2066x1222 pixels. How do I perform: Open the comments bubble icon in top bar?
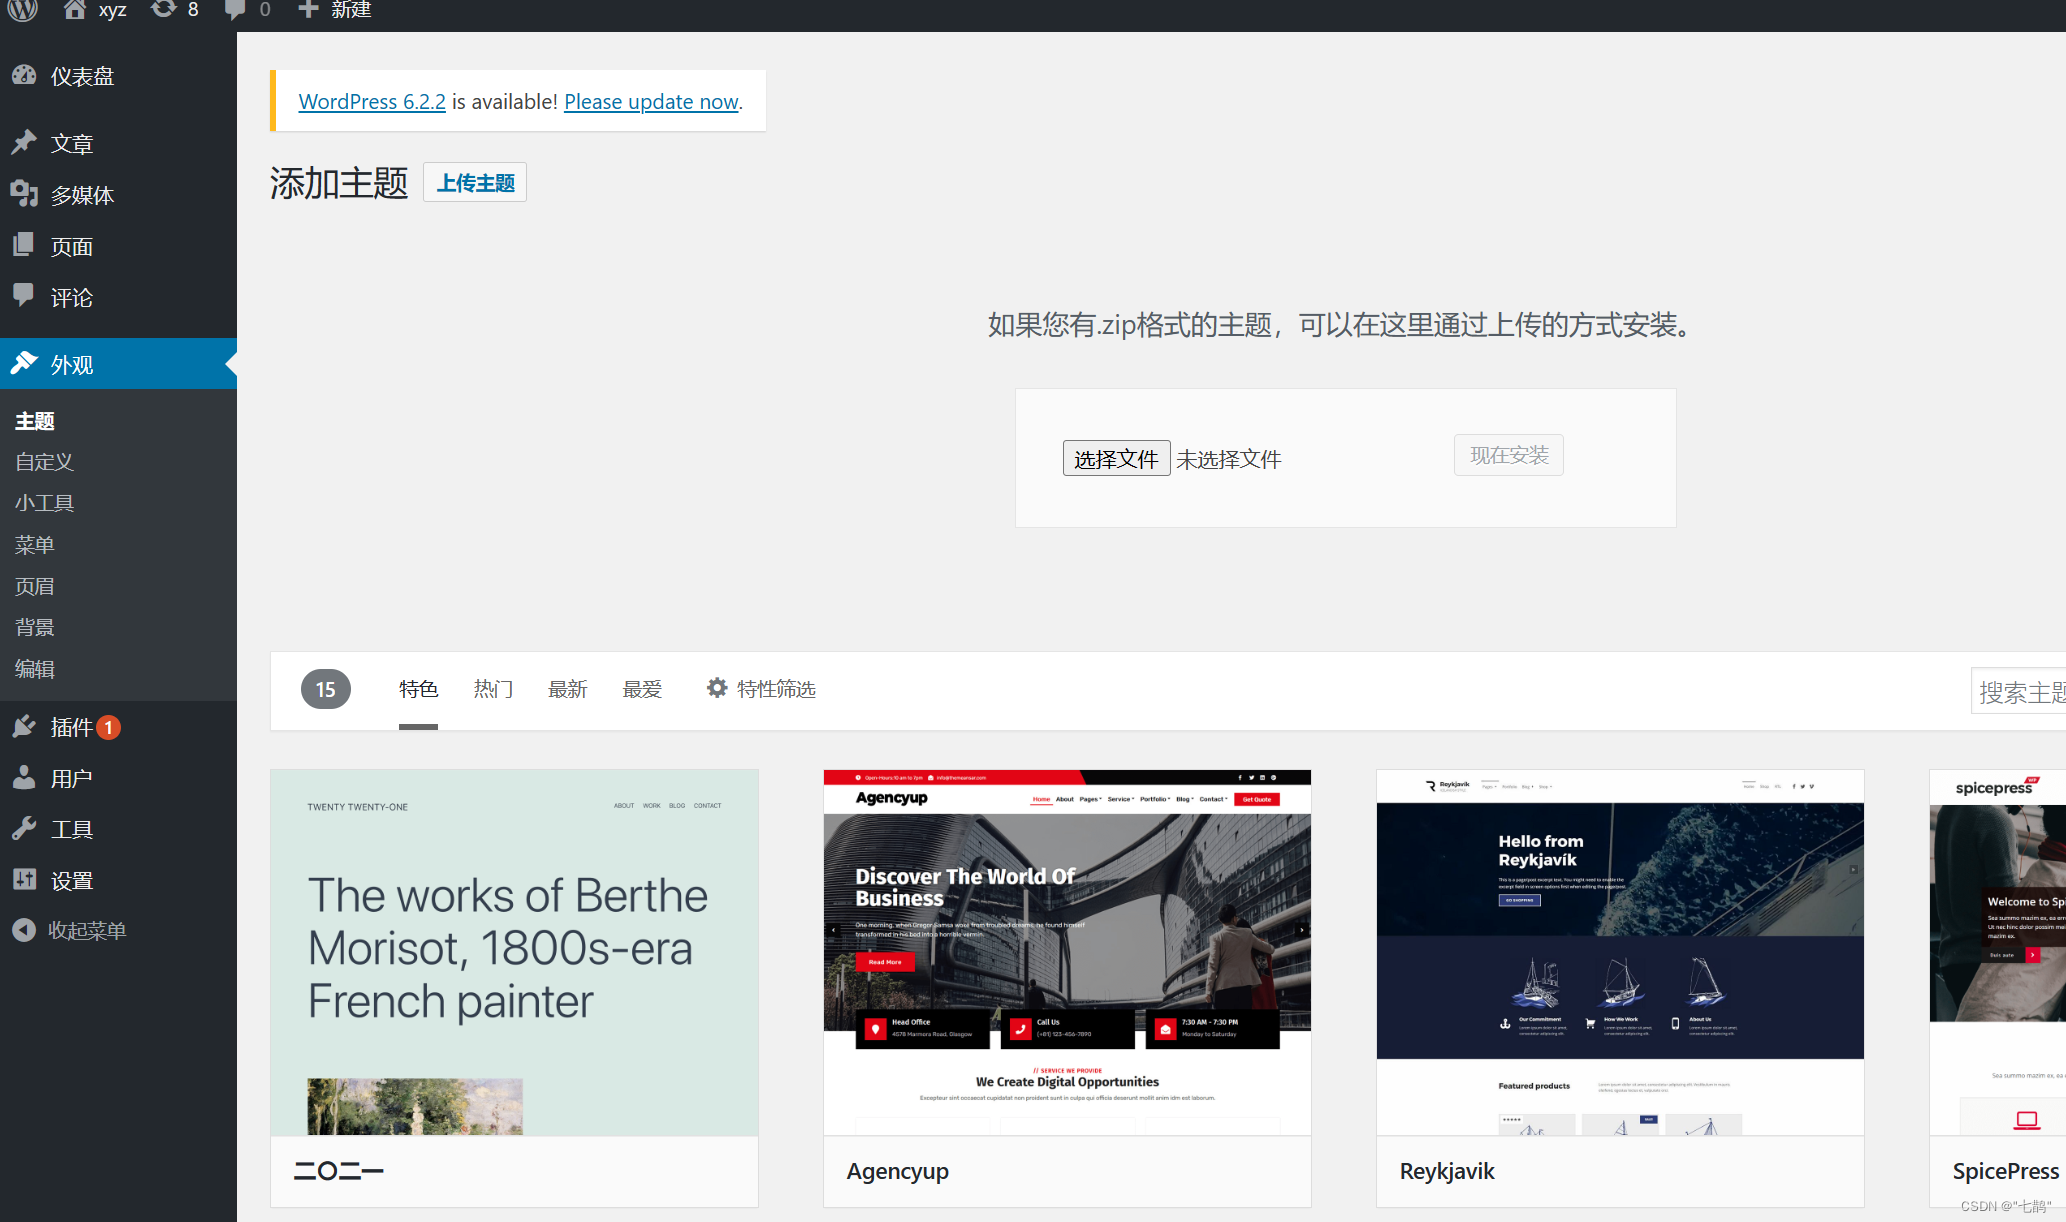click(x=235, y=10)
